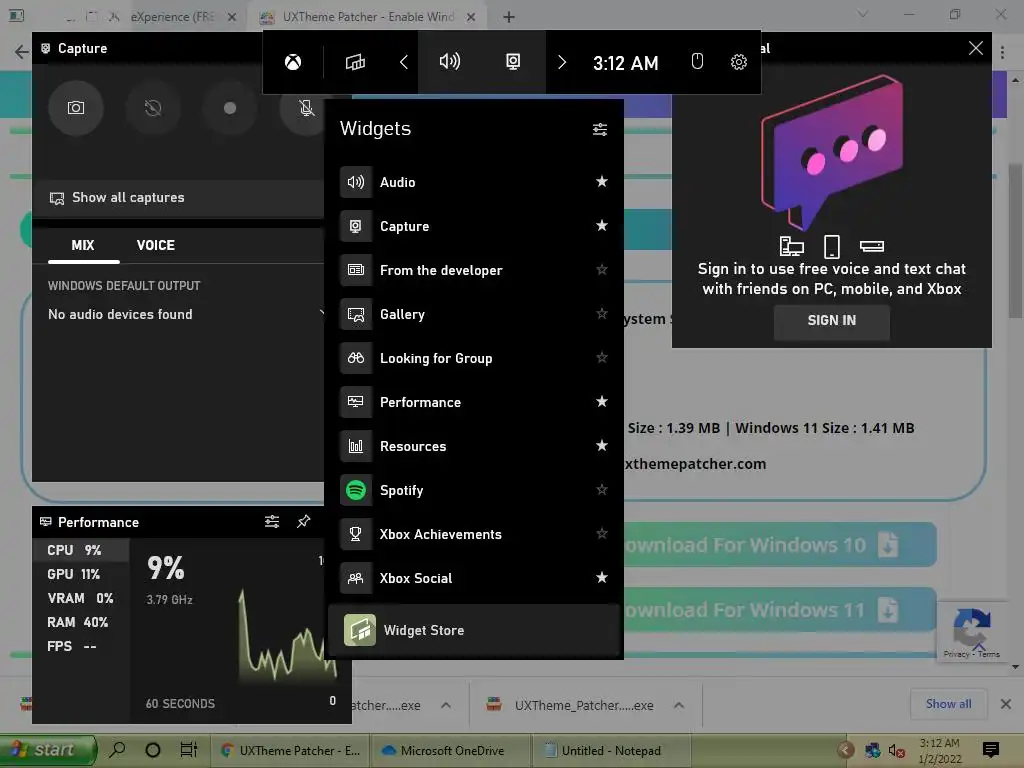Viewport: 1024px width, 768px height.
Task: Click the browser back arrow
Action: (22, 52)
